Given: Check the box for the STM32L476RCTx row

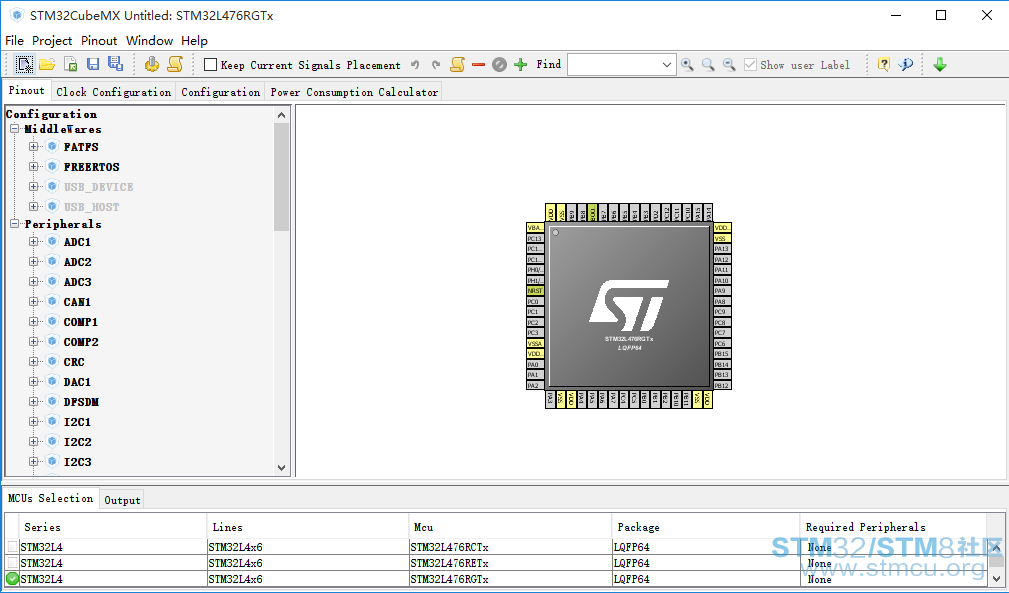Looking at the screenshot, I should pyautogui.click(x=12, y=547).
